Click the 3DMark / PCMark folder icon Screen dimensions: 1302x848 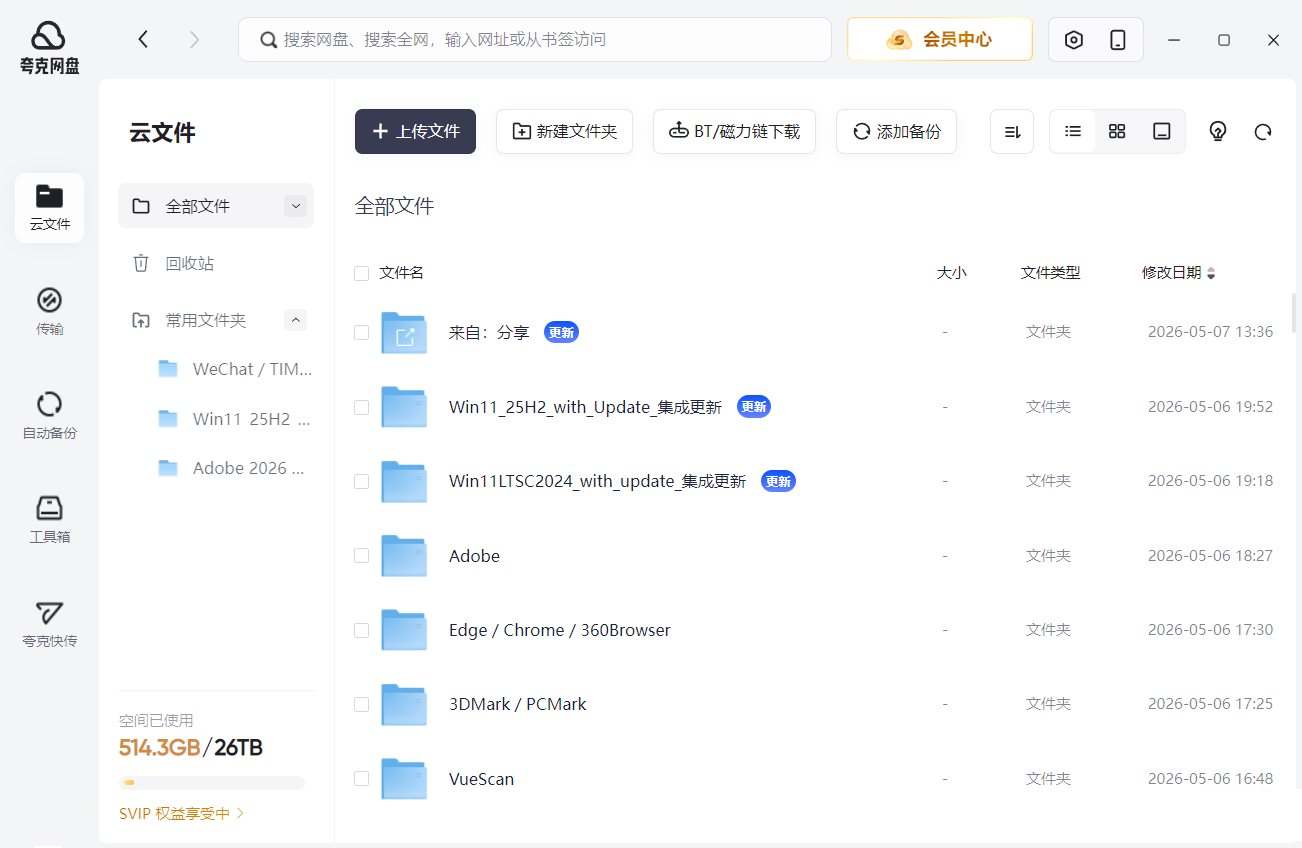(x=404, y=705)
